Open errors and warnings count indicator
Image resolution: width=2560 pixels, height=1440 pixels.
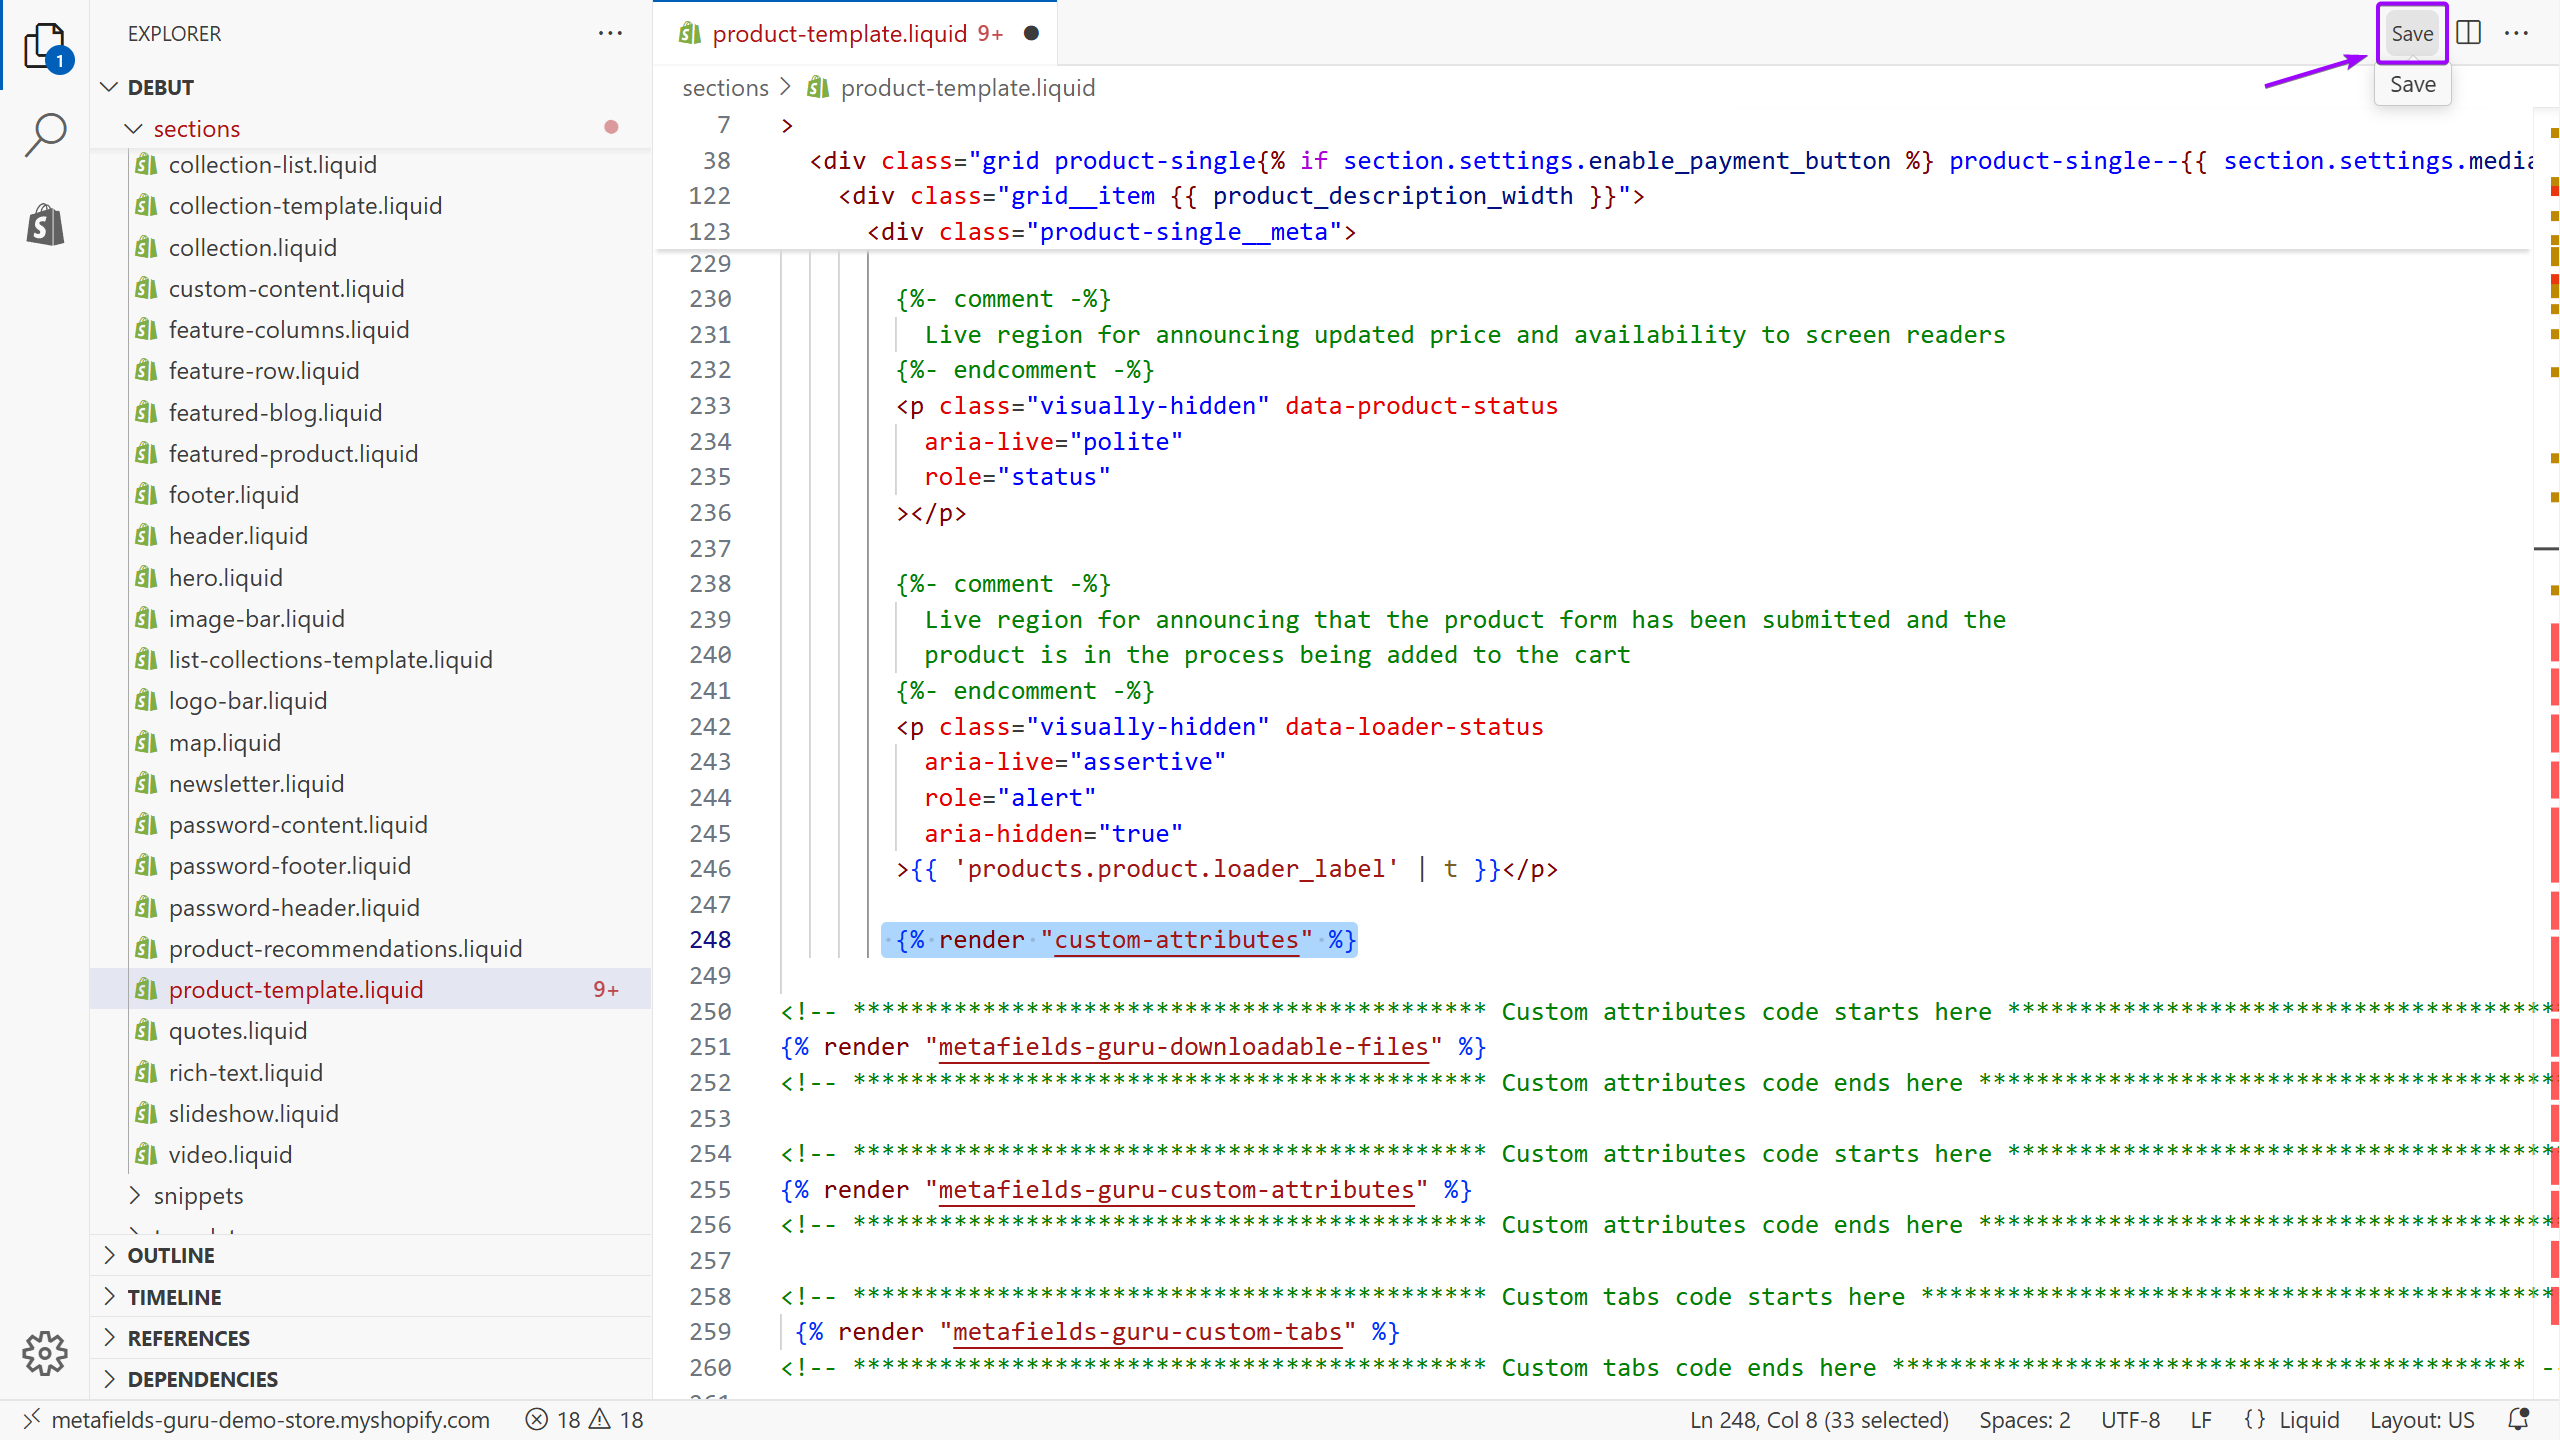click(585, 1419)
